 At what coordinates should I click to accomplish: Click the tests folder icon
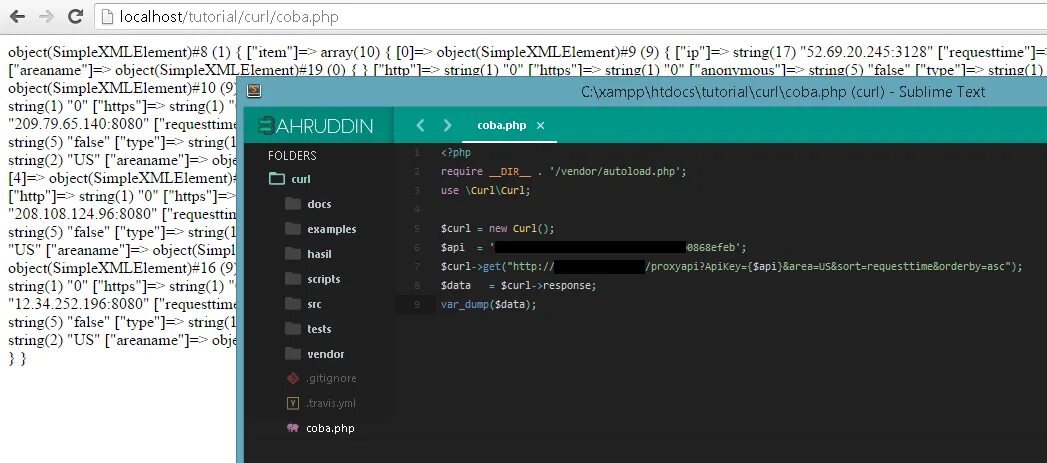coord(292,328)
